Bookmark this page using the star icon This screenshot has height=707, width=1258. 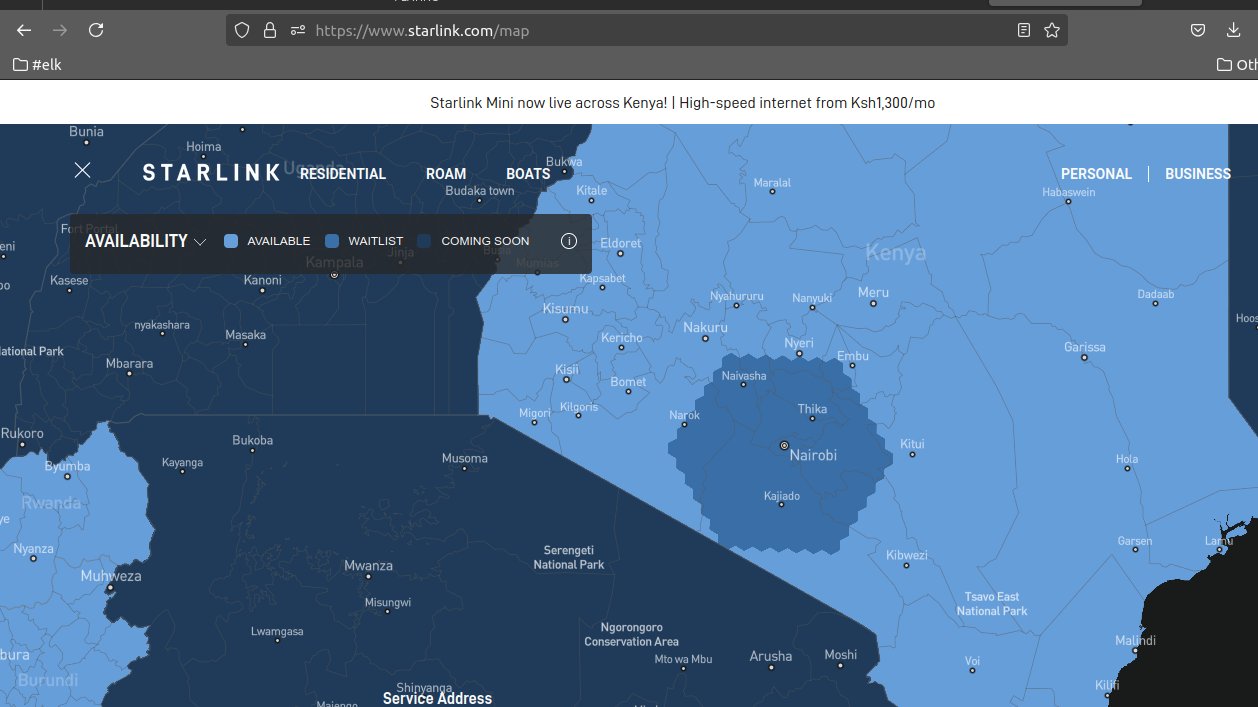tap(1052, 30)
